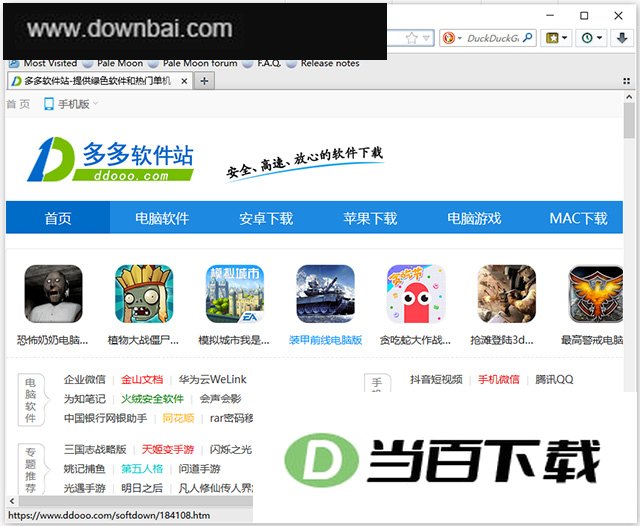Select the 首页 navigation tab
Viewport: 640px width, 526px height.
click(58, 218)
